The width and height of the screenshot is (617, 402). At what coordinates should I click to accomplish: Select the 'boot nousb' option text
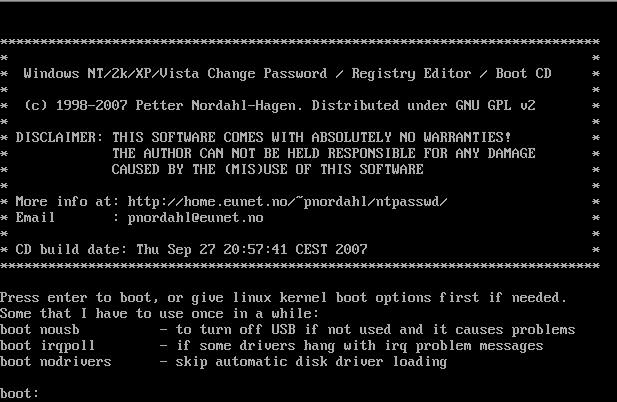click(40, 330)
